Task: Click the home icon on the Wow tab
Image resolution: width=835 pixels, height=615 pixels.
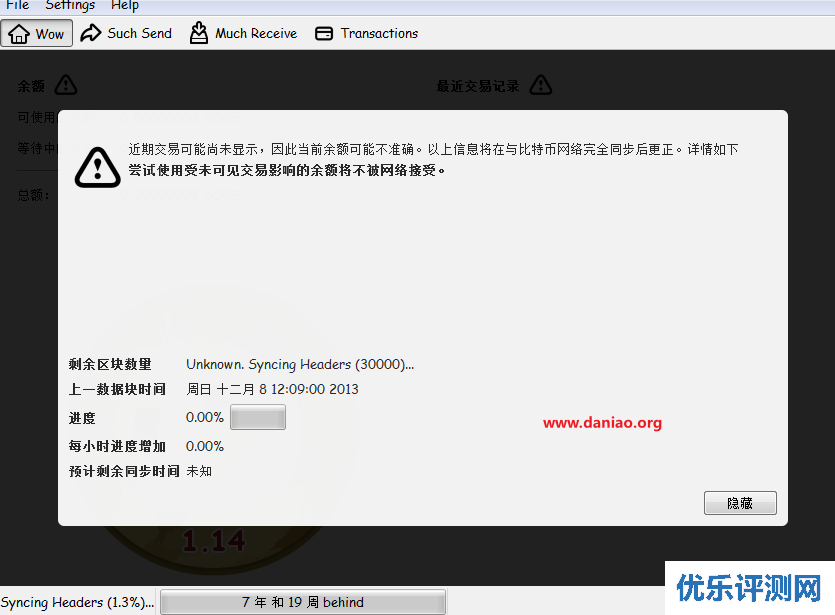Action: pos(19,33)
